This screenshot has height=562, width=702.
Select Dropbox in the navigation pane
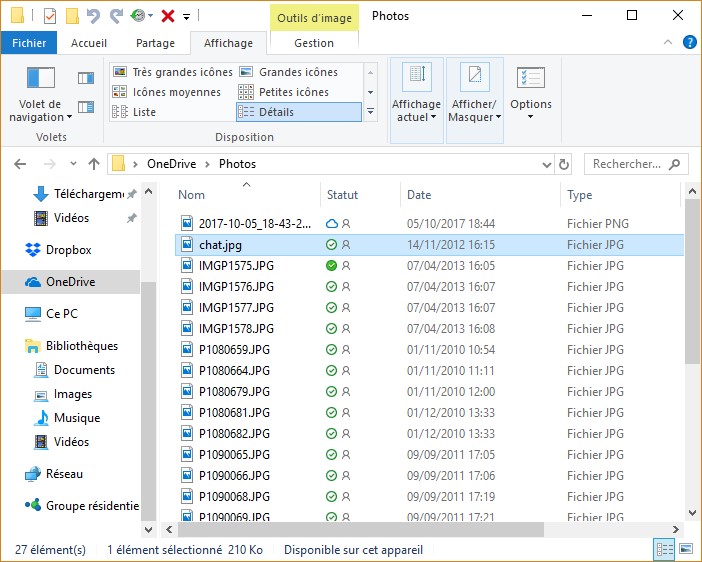pyautogui.click(x=68, y=250)
